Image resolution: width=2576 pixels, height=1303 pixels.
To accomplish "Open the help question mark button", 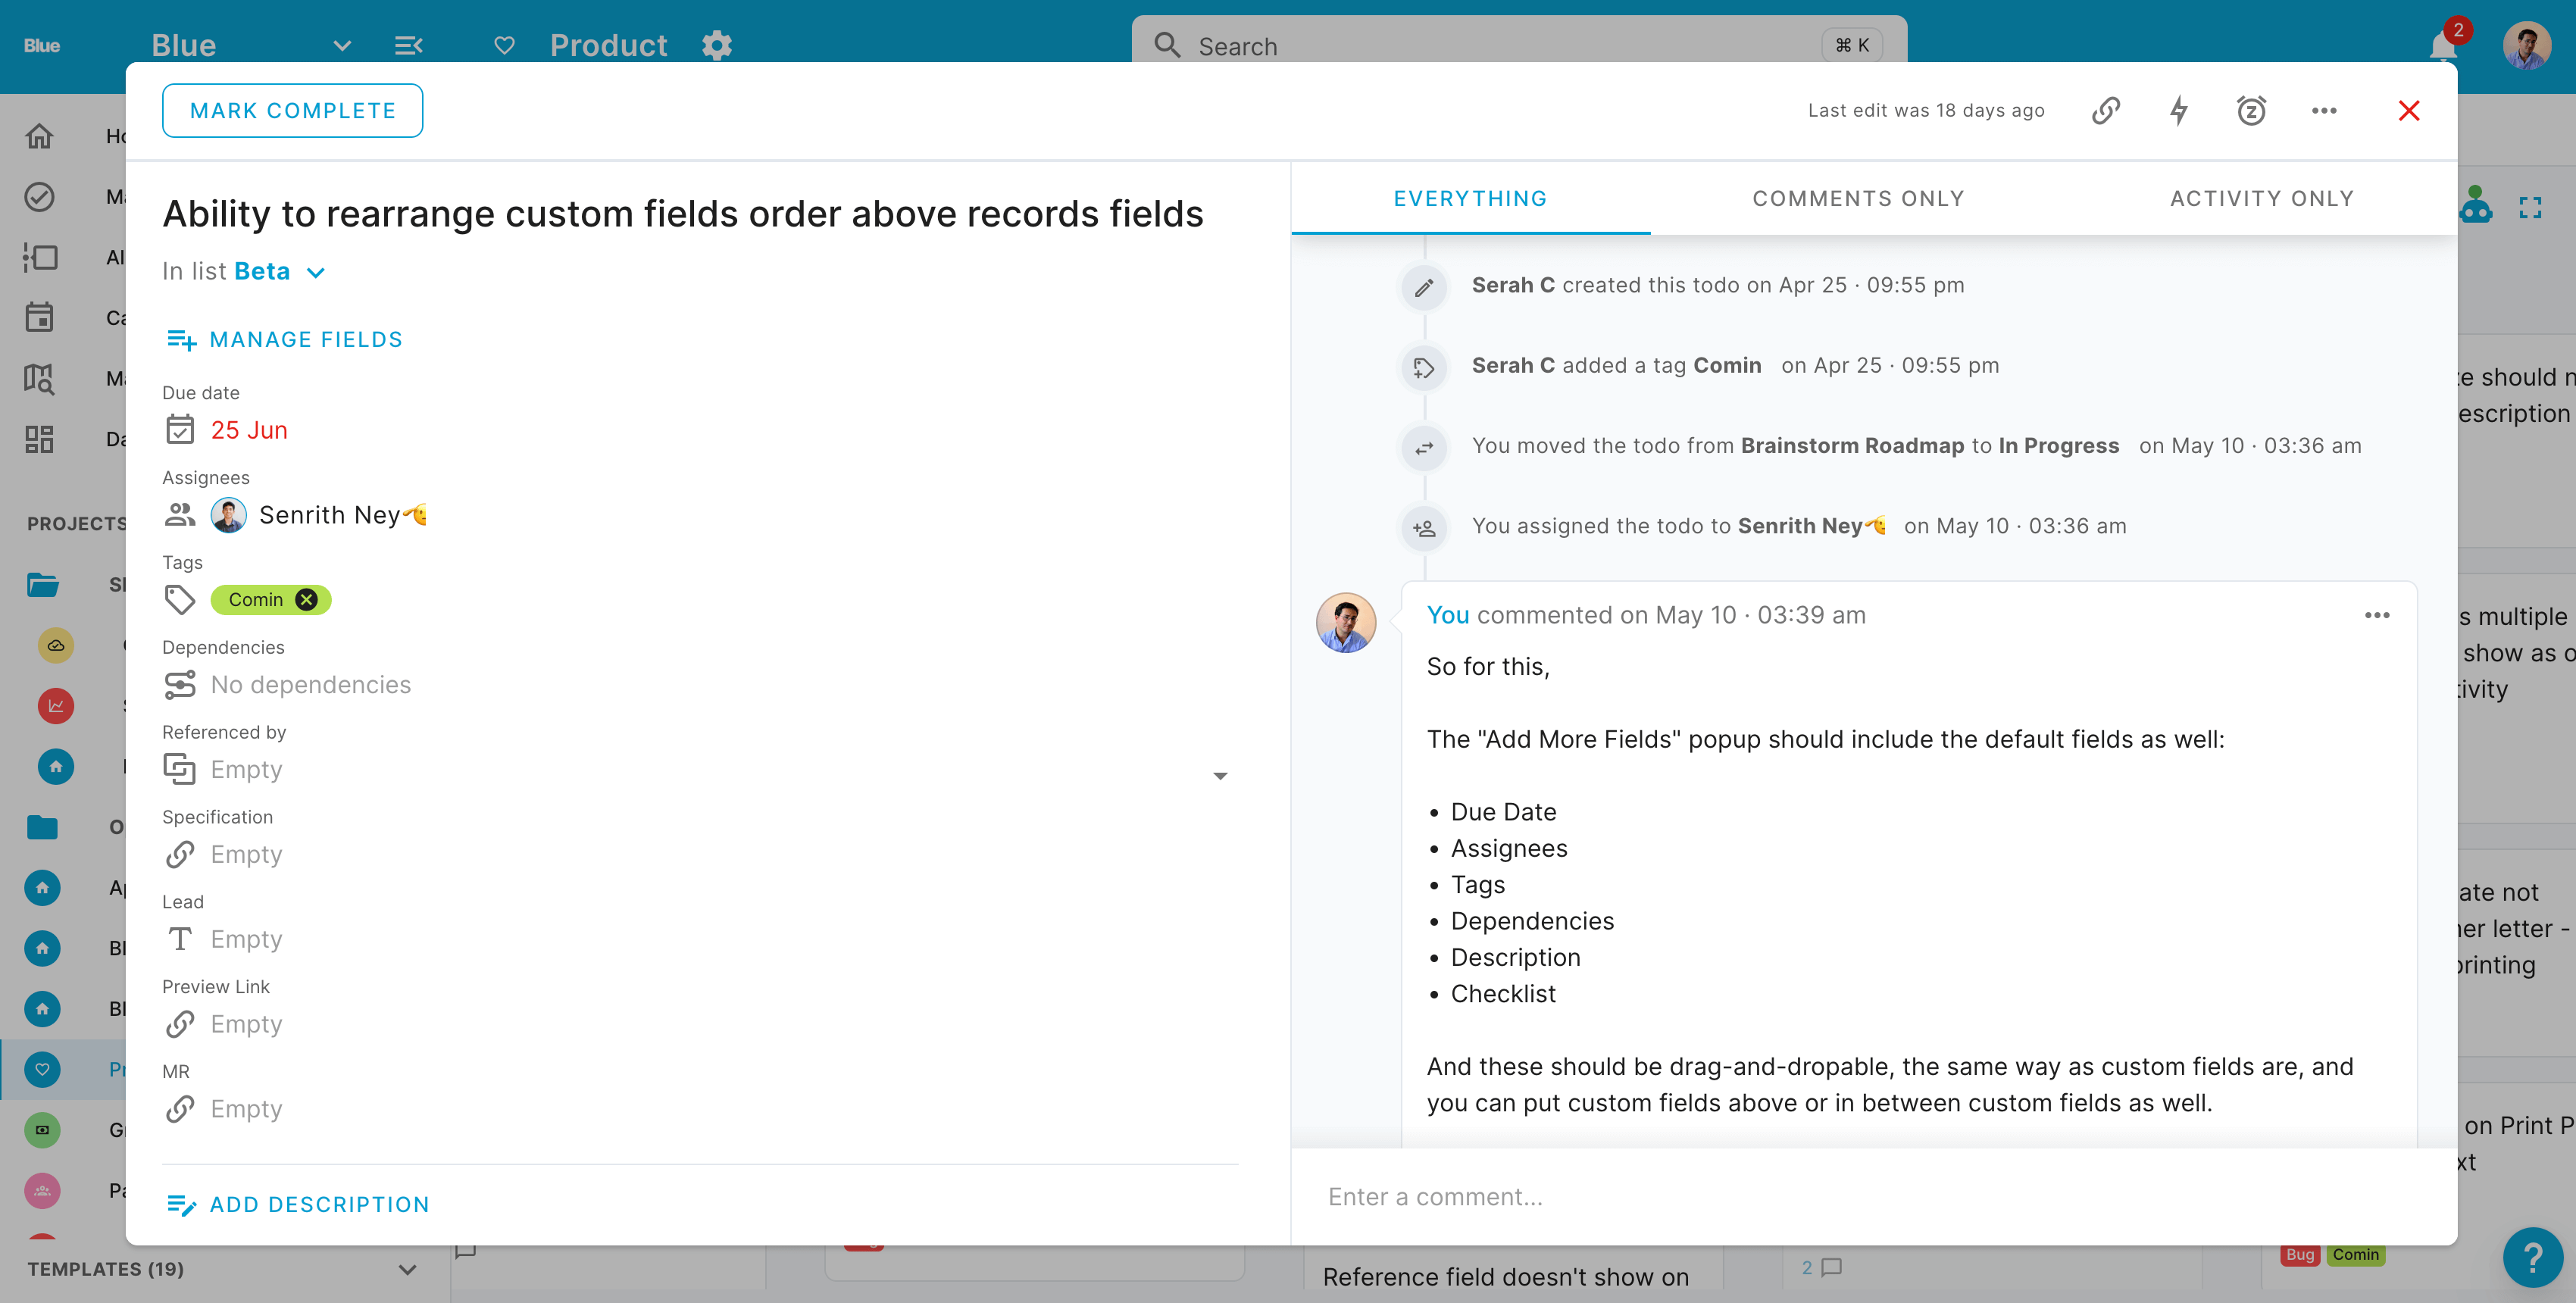I will click(2532, 1258).
